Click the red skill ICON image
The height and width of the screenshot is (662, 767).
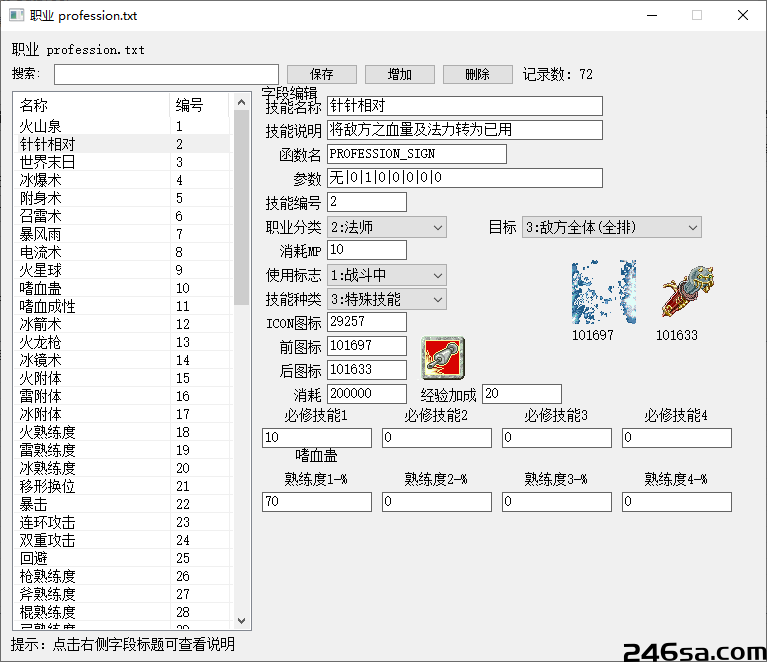pos(443,358)
